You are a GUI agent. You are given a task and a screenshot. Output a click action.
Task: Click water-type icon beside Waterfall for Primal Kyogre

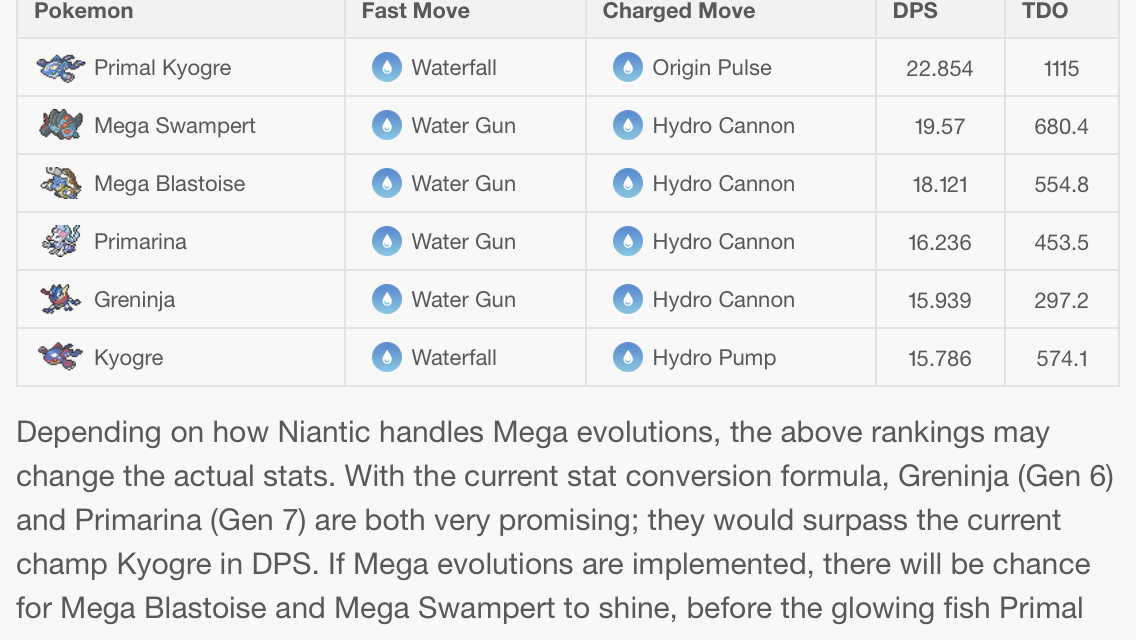386,68
